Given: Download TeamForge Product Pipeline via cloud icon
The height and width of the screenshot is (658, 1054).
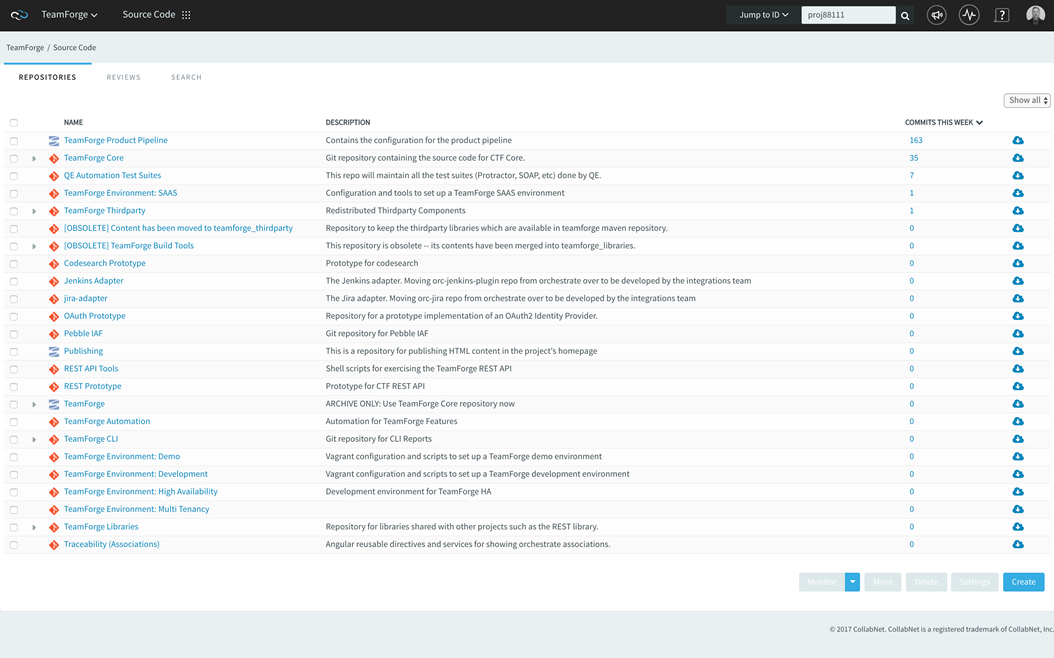Looking at the screenshot, I should pyautogui.click(x=1018, y=140).
